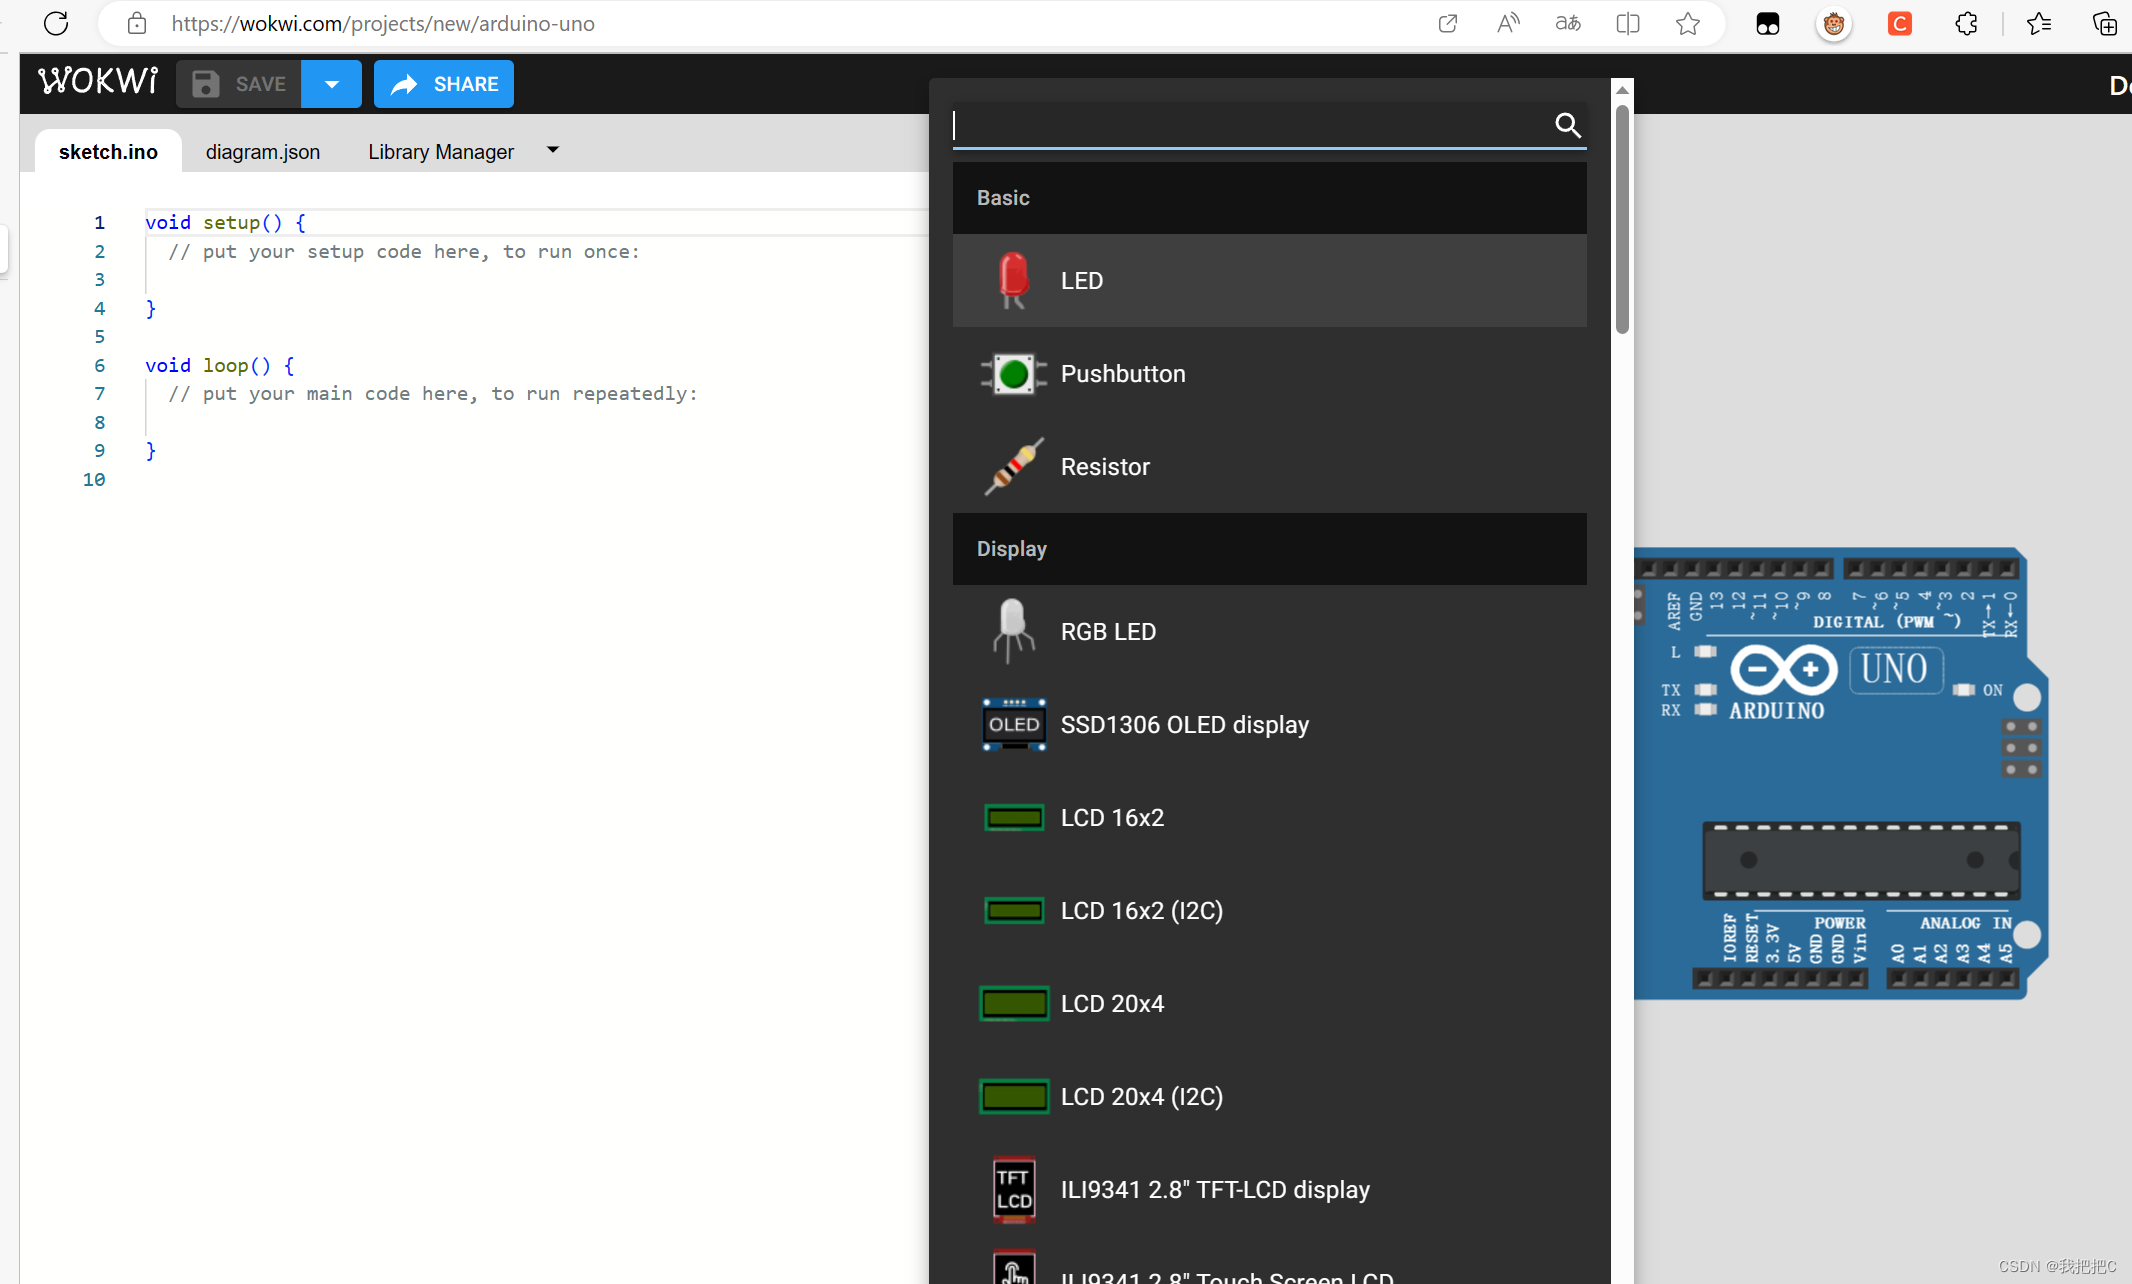Viewport: 2132px width, 1284px height.
Task: Click the Display category header
Action: point(1270,549)
